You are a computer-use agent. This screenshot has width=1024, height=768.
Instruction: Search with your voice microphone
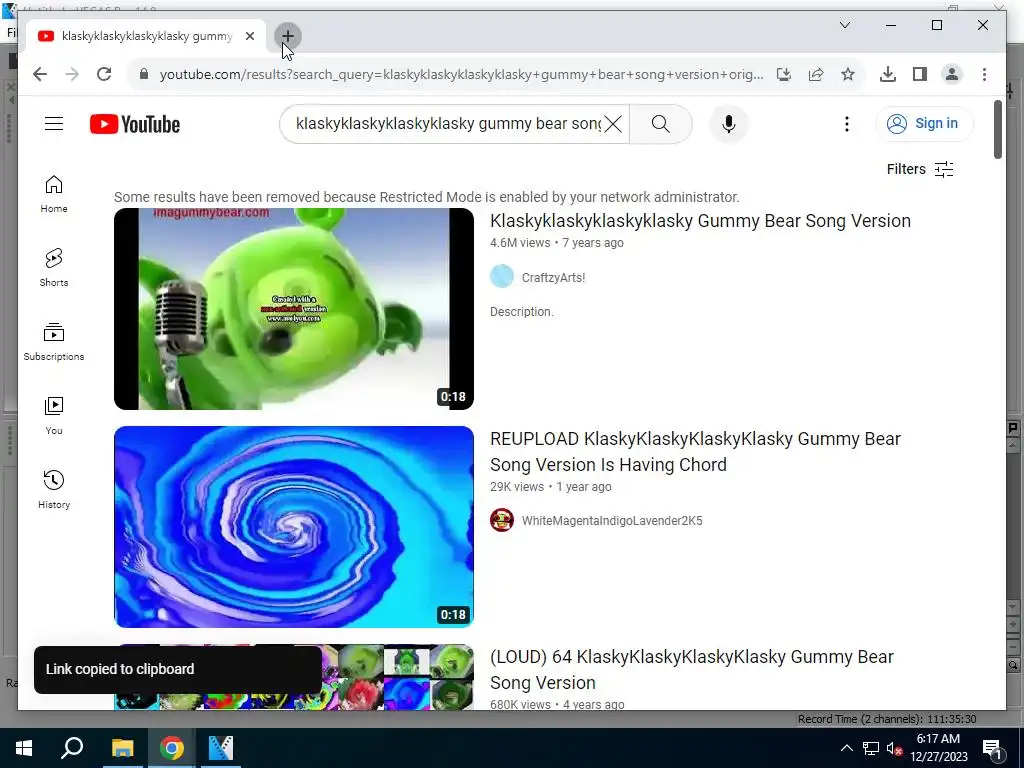tap(729, 123)
